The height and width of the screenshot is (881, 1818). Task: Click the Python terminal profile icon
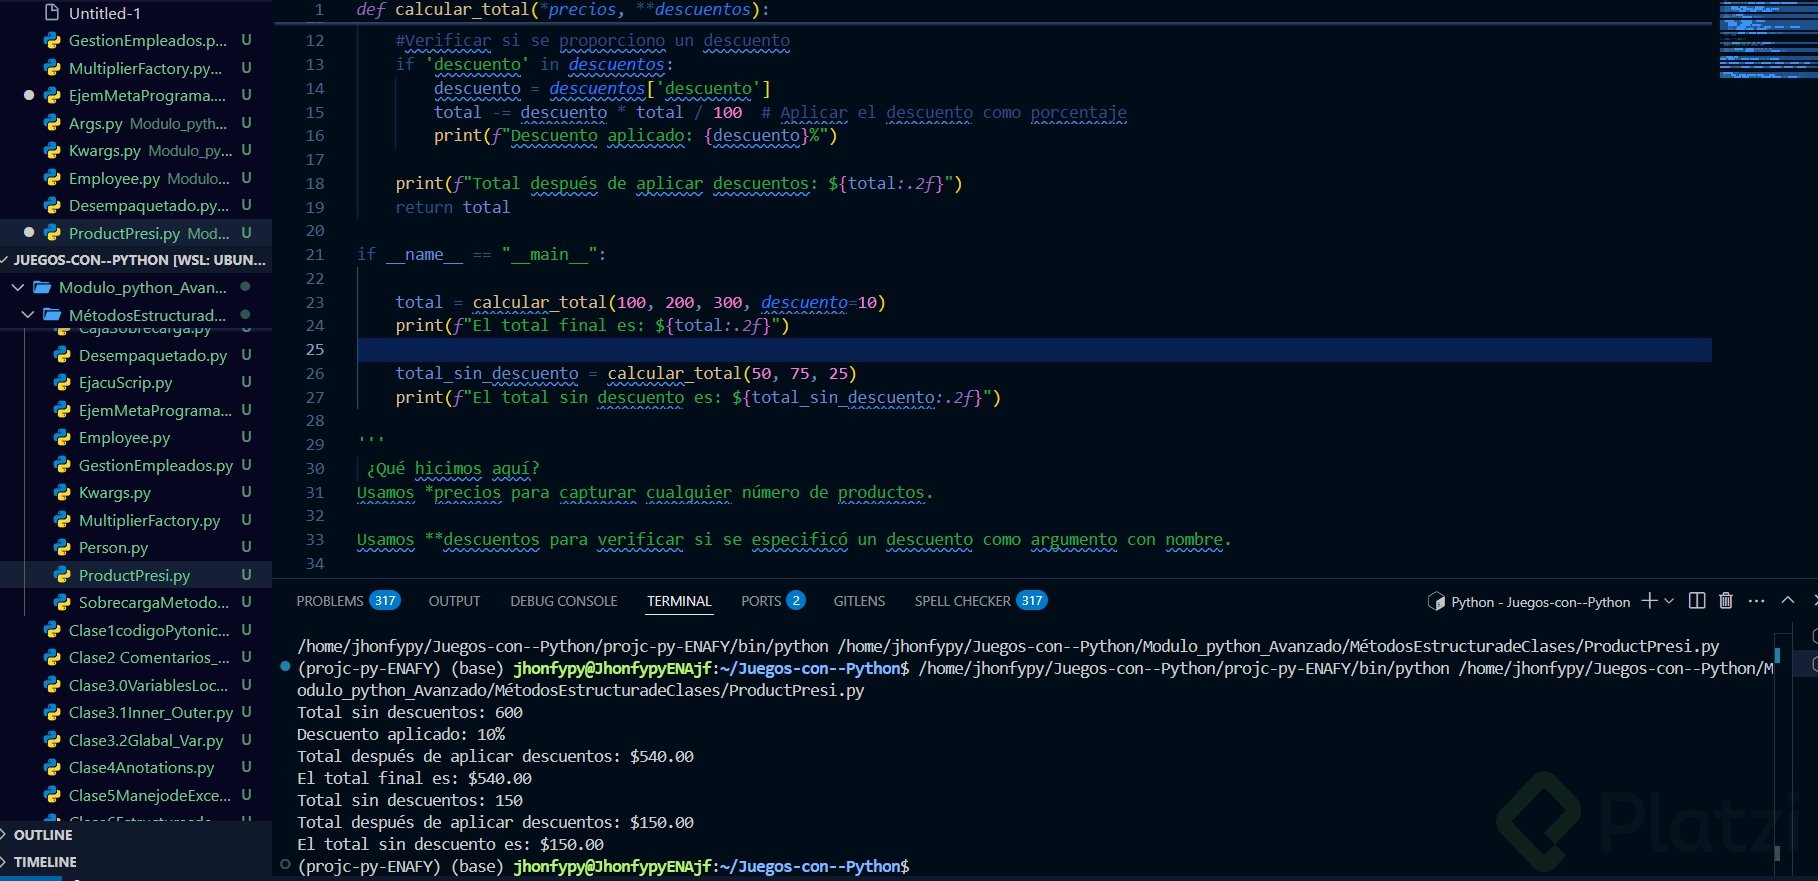[1436, 602]
